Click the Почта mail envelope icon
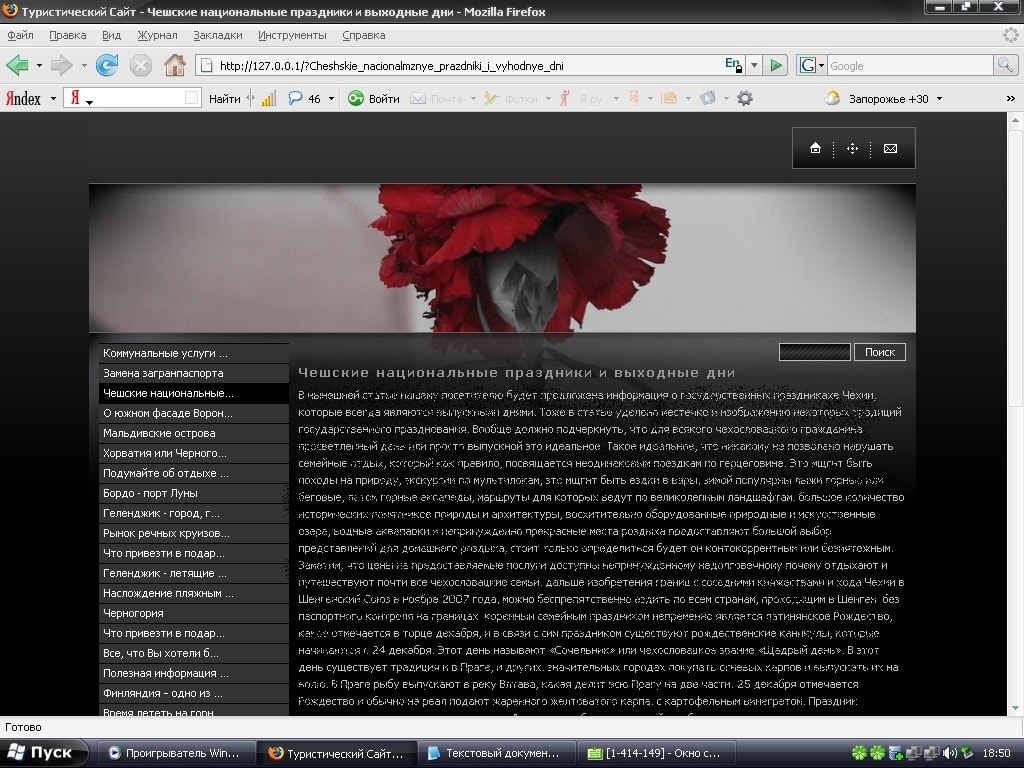1024x768 pixels. (418, 99)
